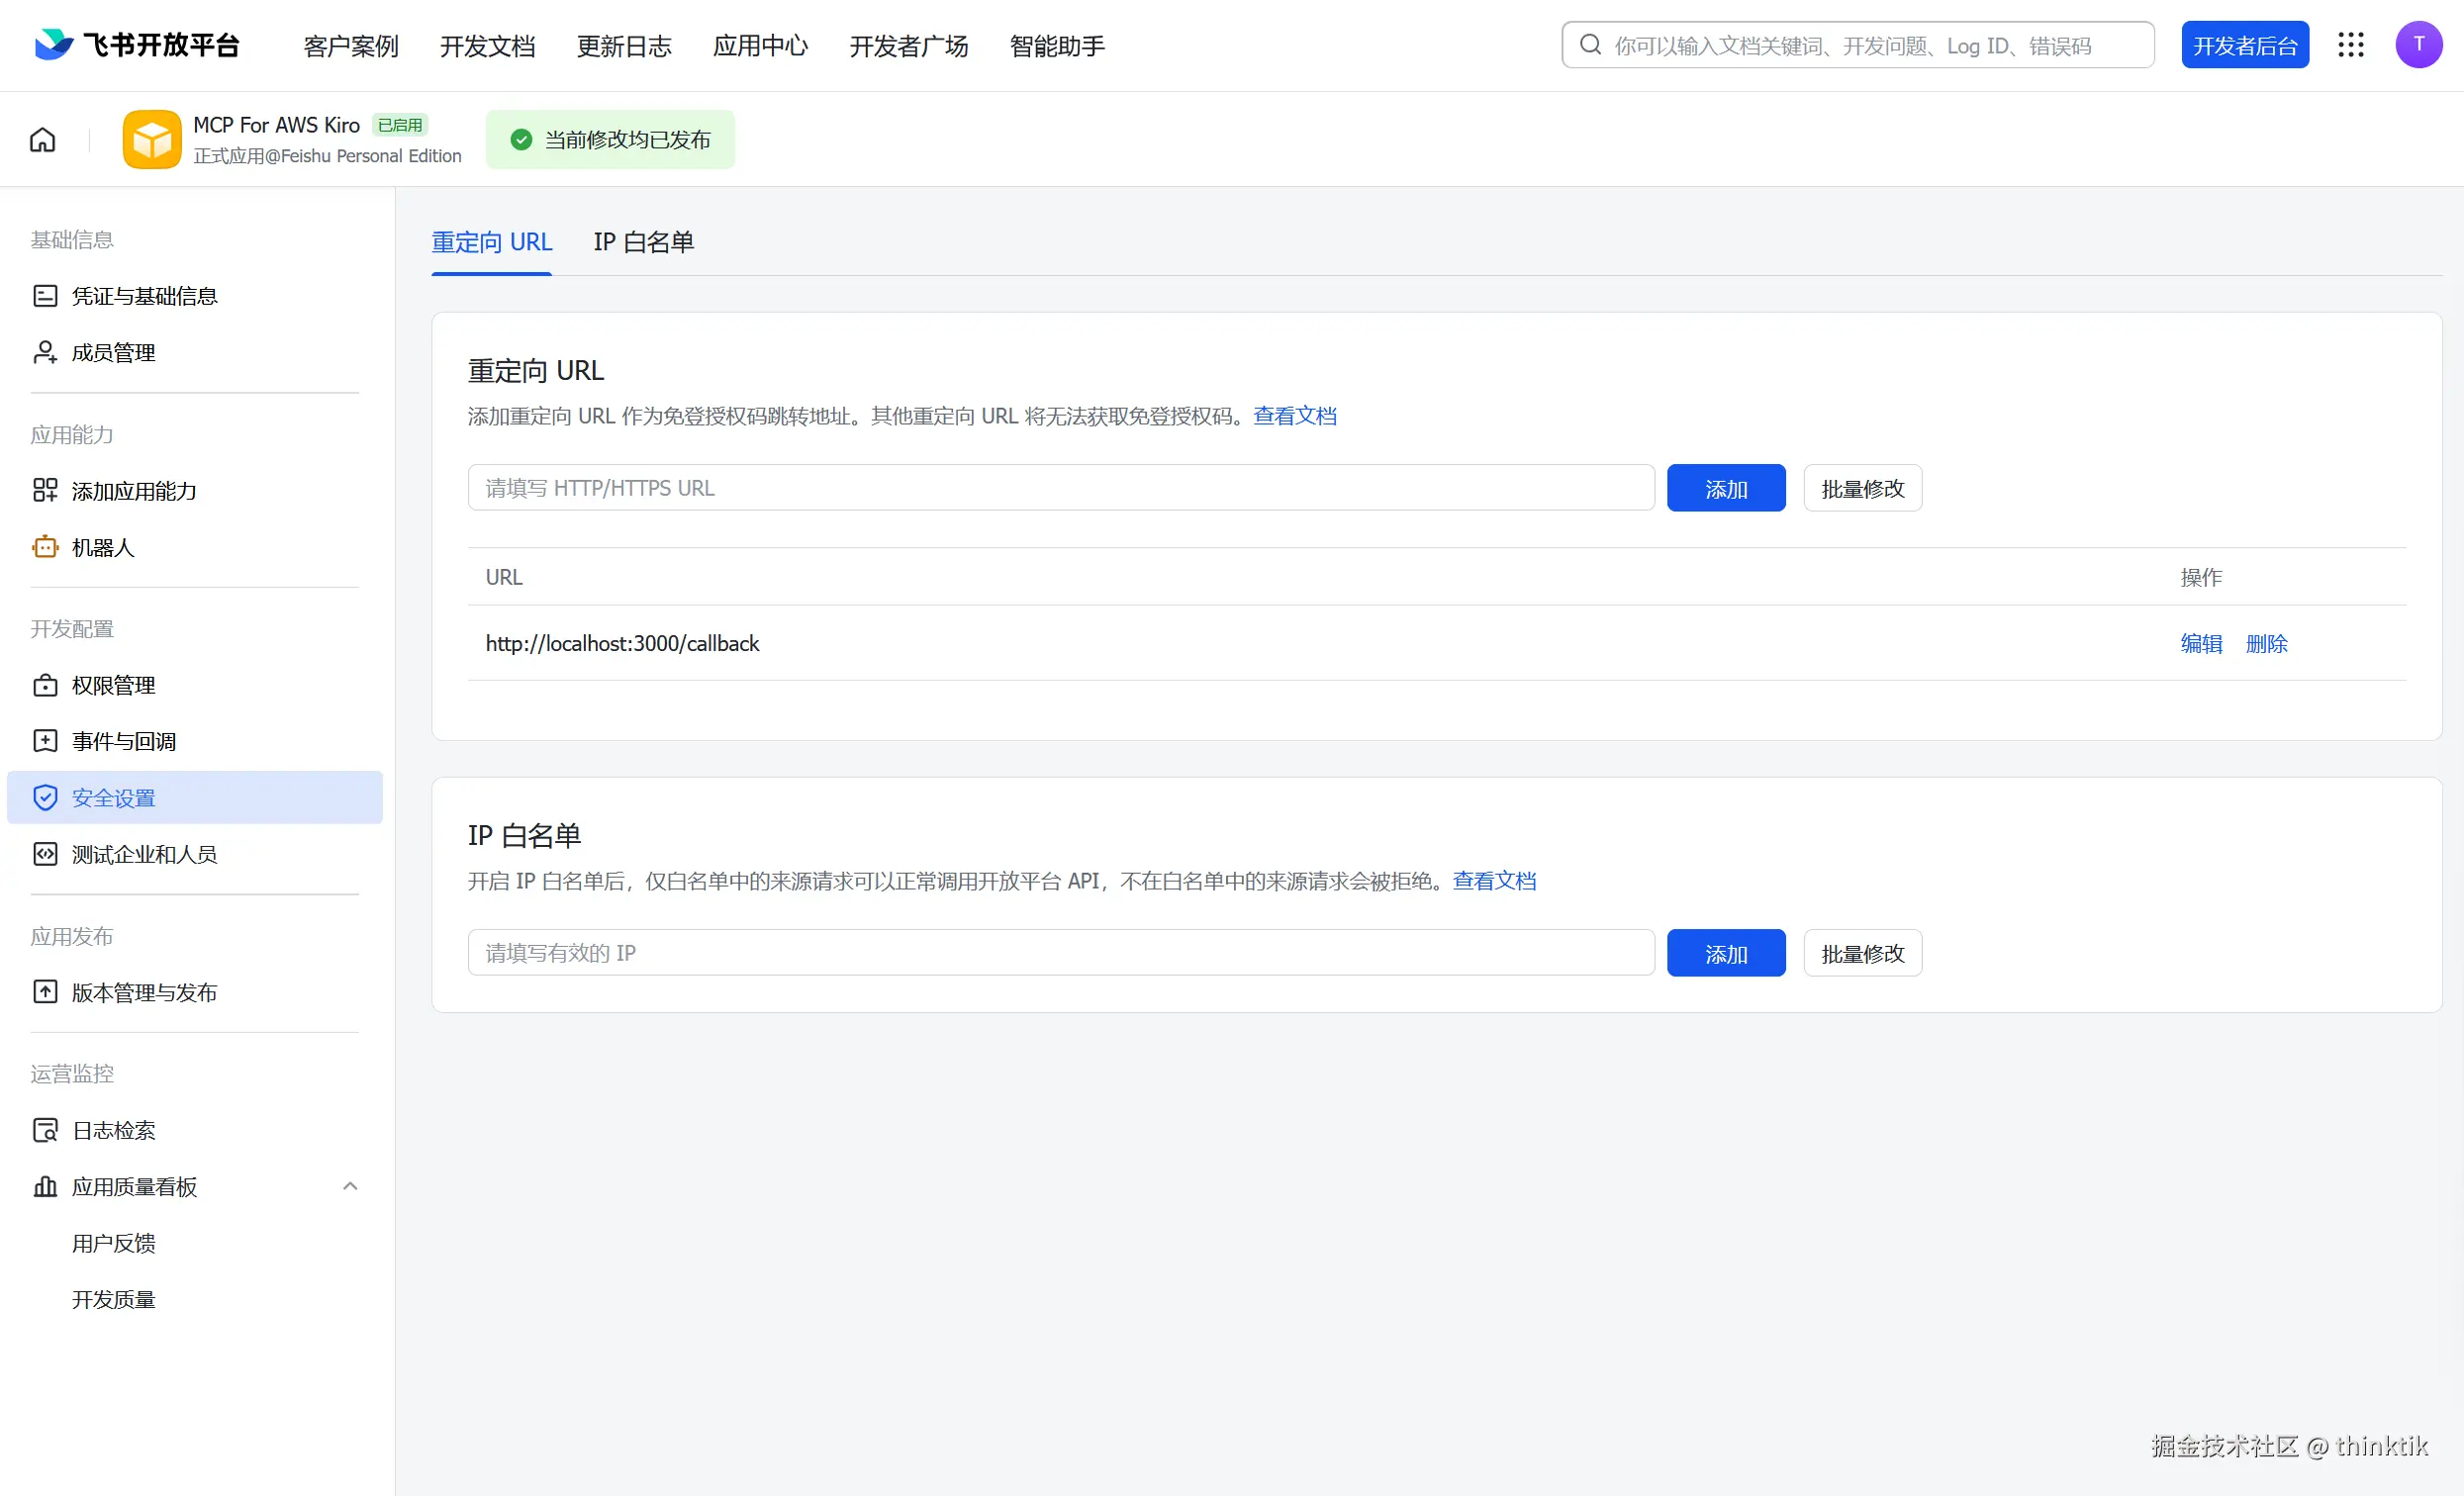
Task: Click 添加 button for the redirect URL
Action: tap(1725, 488)
